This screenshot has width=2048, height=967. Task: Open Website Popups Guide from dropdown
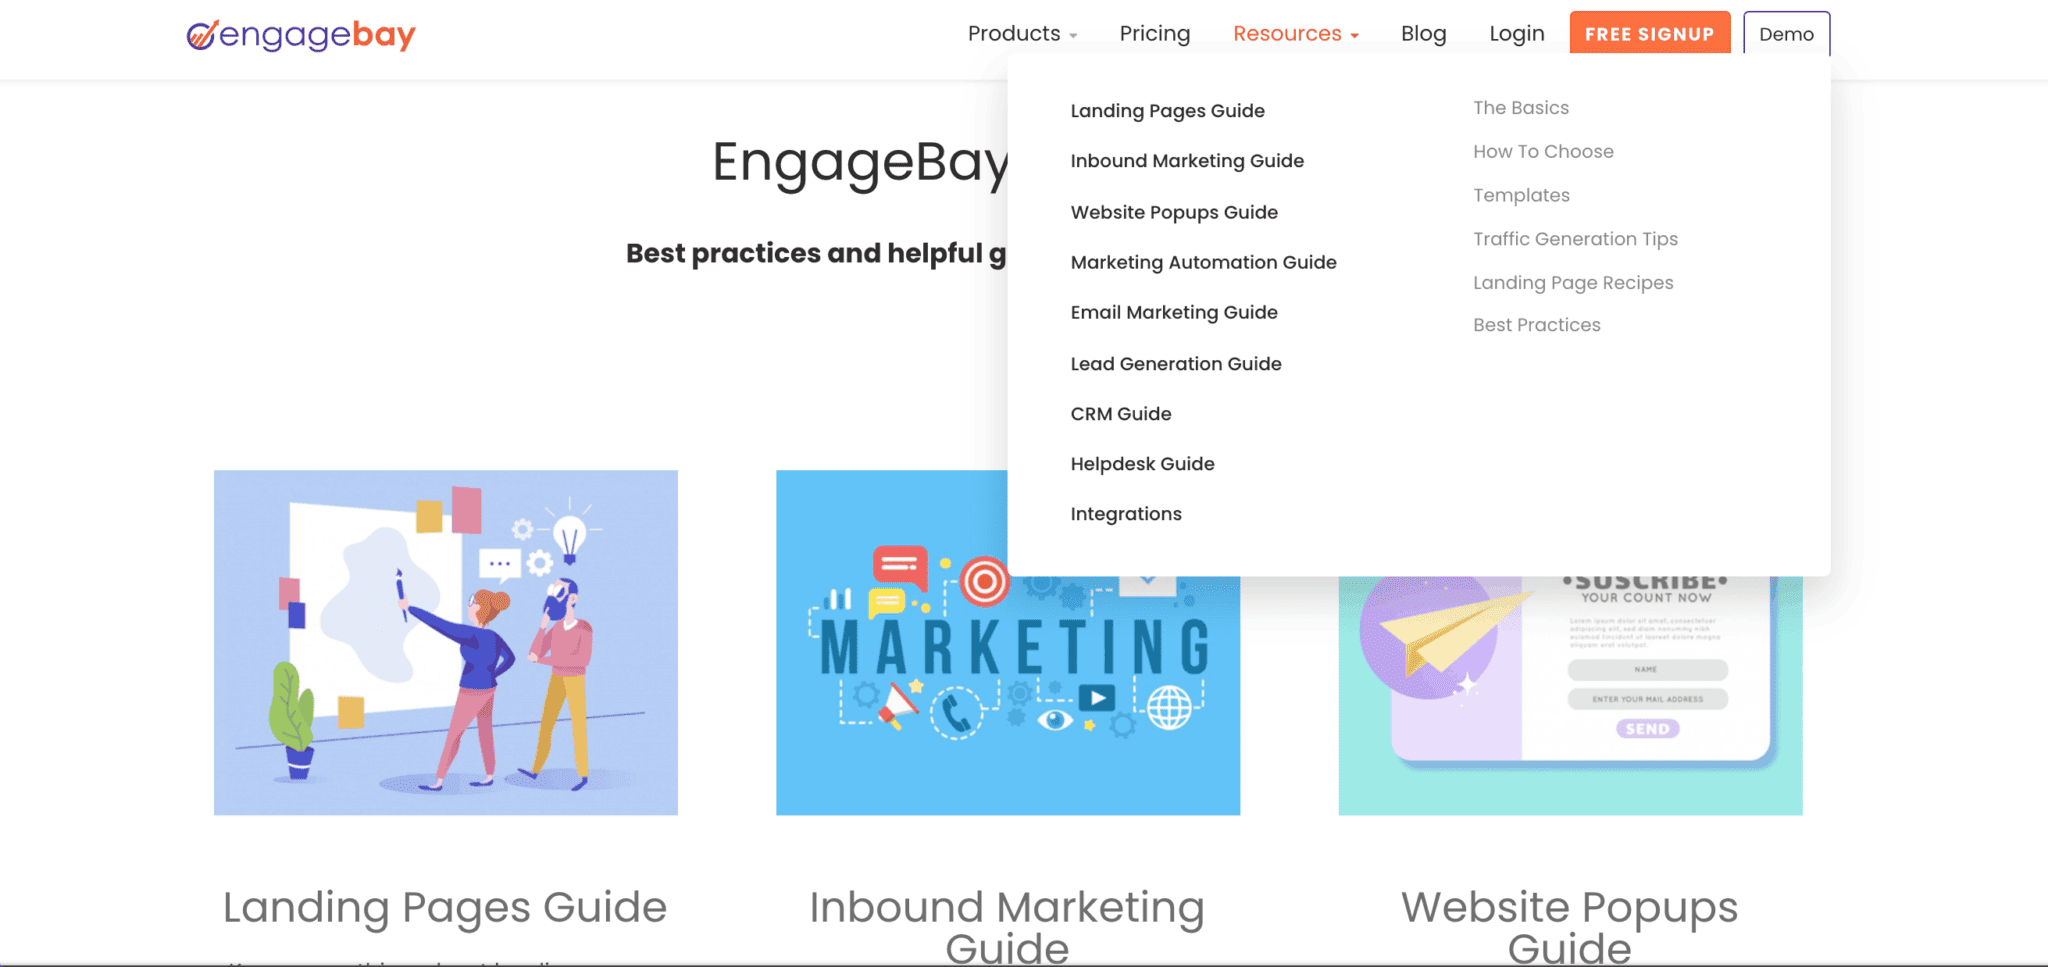(1174, 212)
